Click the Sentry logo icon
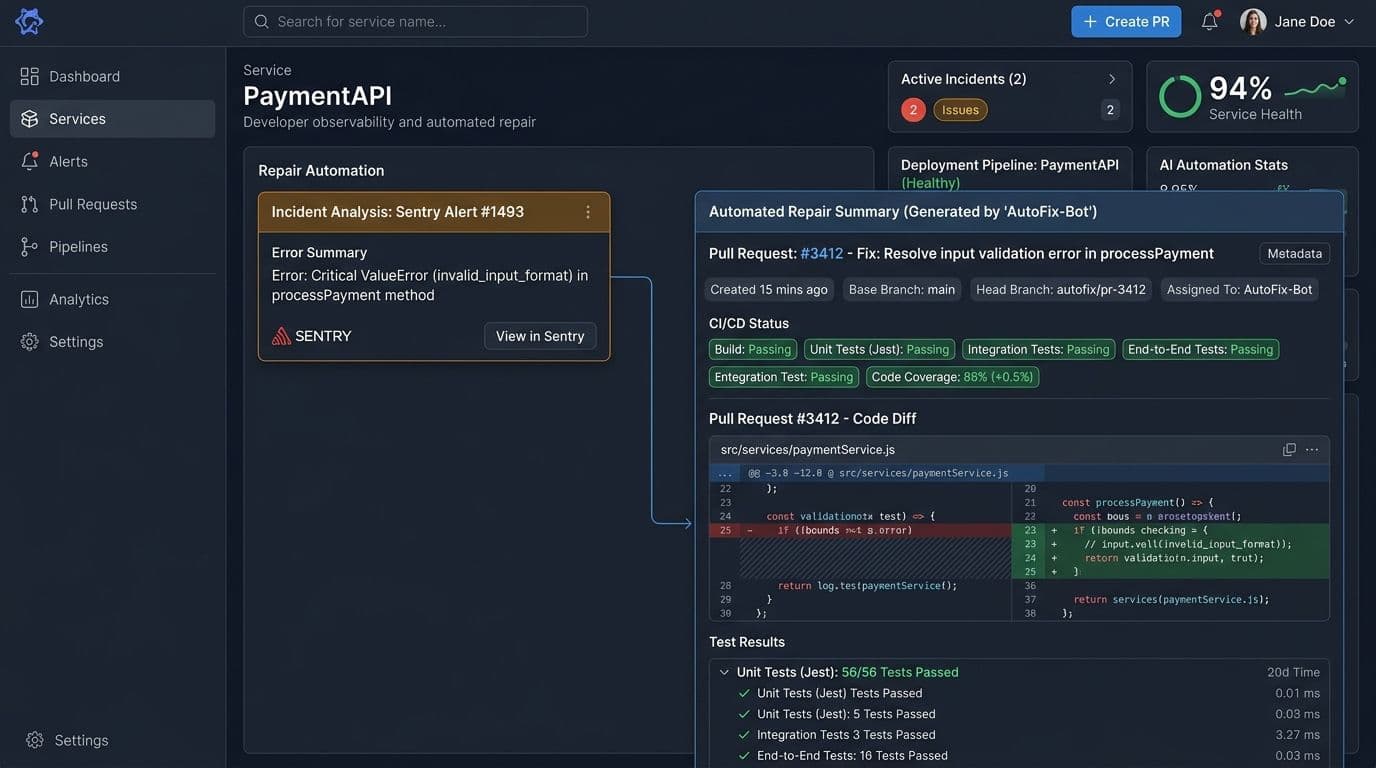 point(282,336)
